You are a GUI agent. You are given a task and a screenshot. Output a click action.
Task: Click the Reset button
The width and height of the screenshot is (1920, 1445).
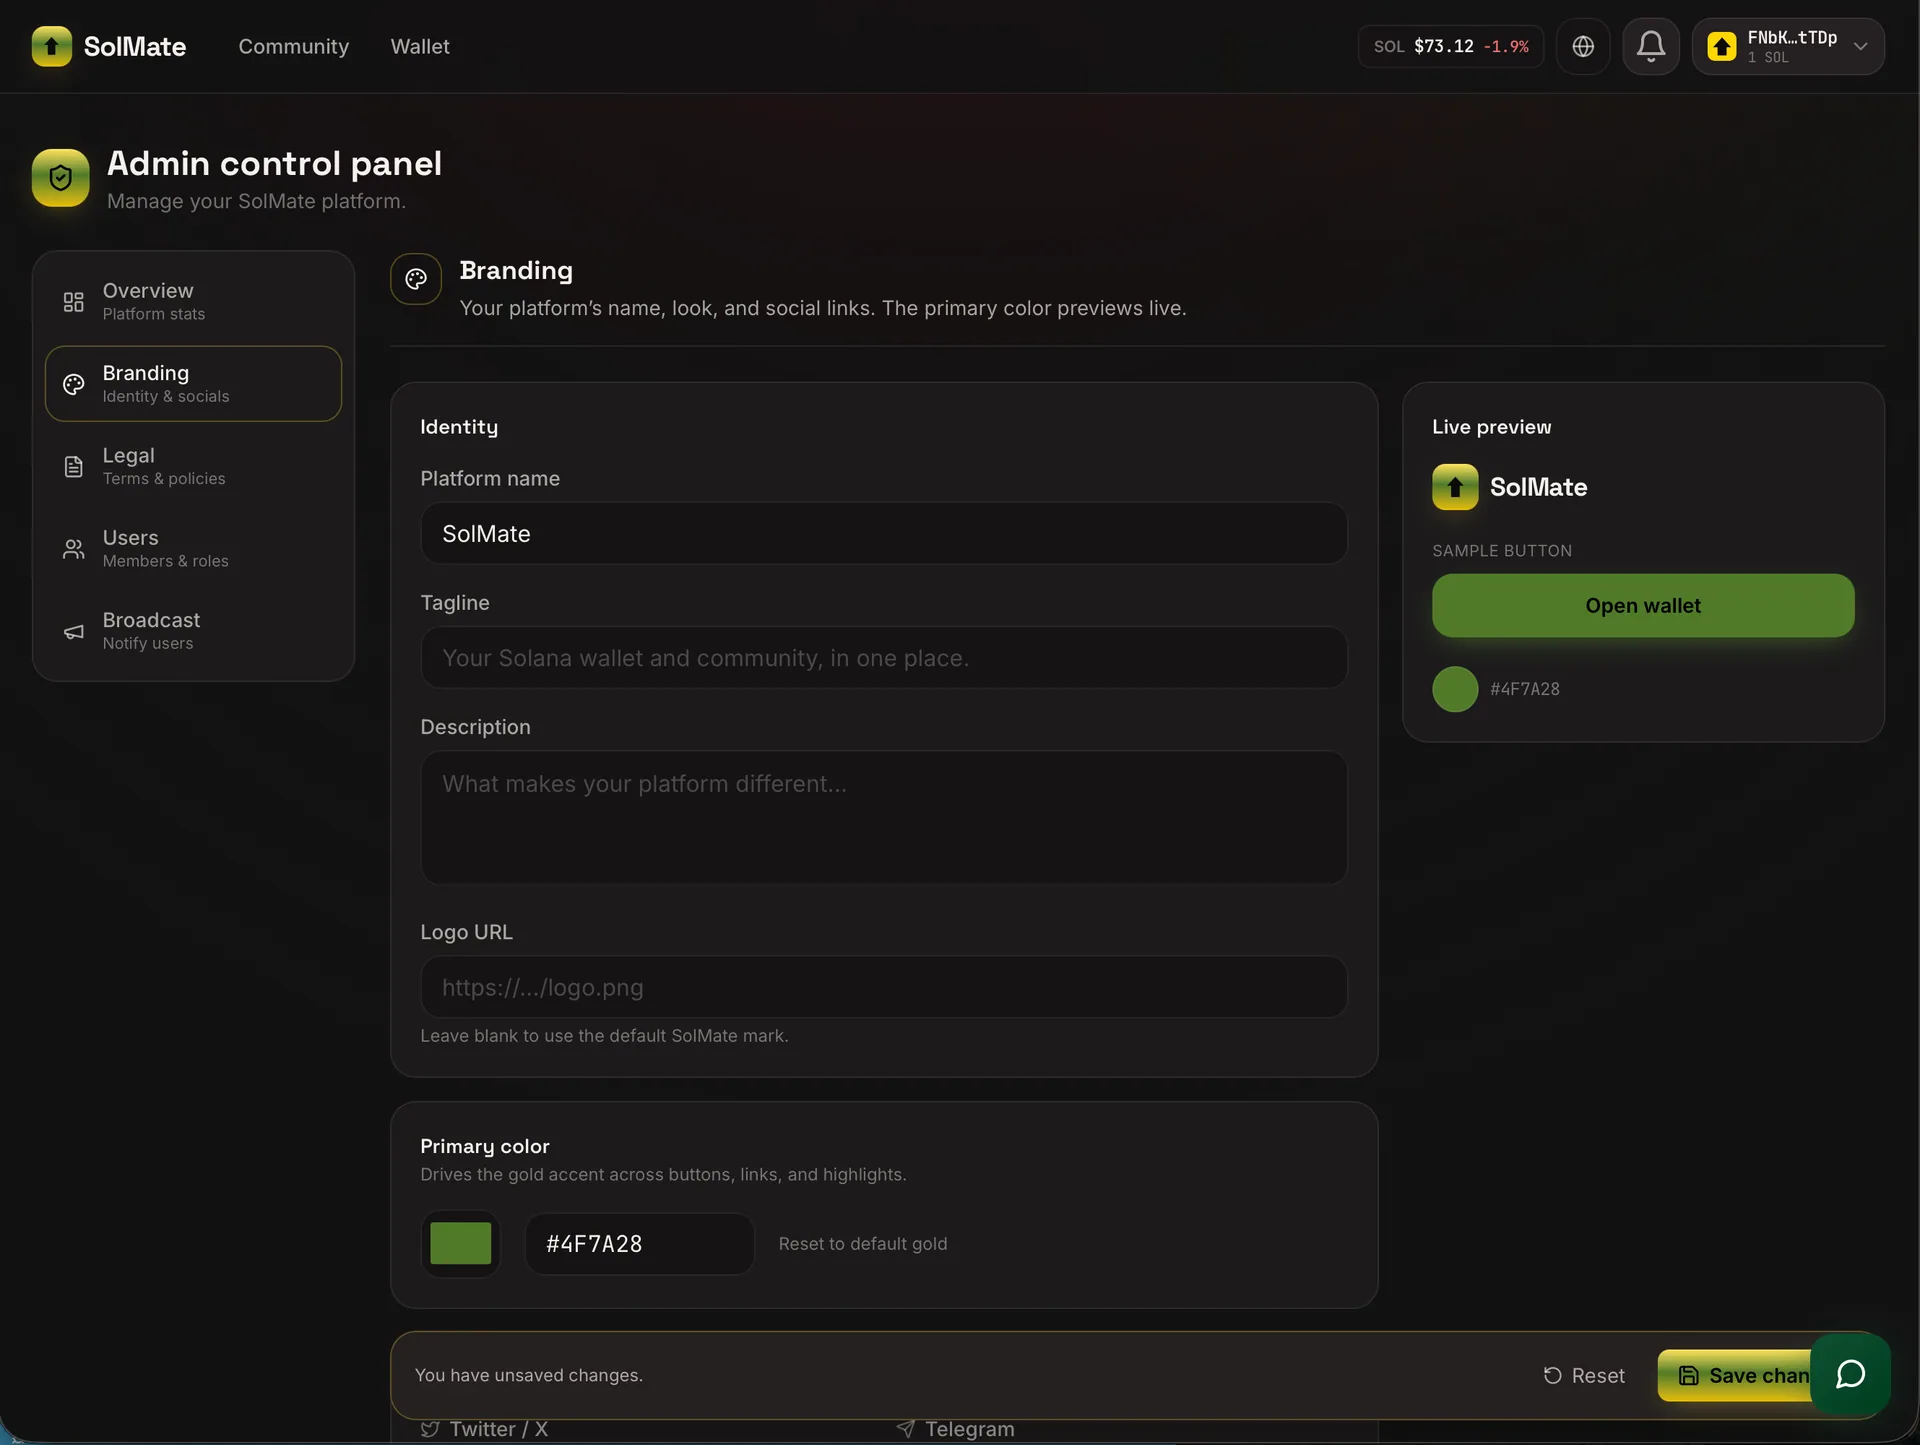coord(1584,1375)
